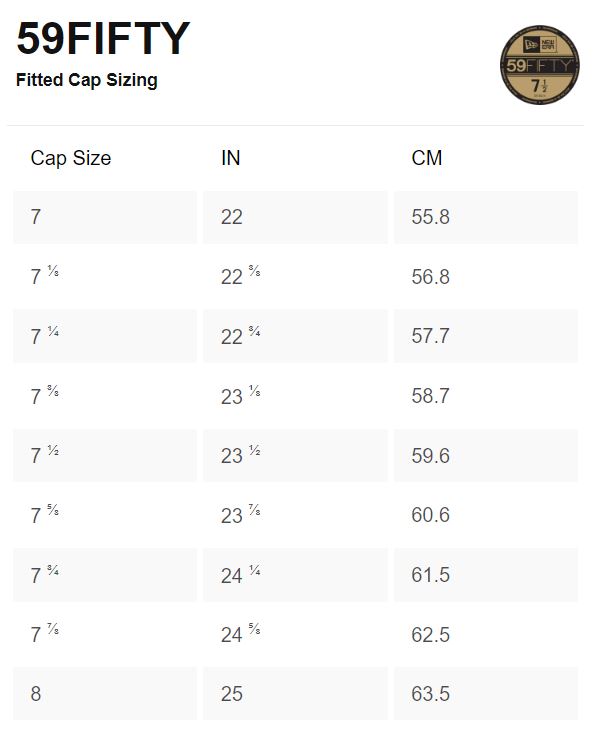Select the 22 inches cell
The image size is (596, 750).
[x=295, y=217]
